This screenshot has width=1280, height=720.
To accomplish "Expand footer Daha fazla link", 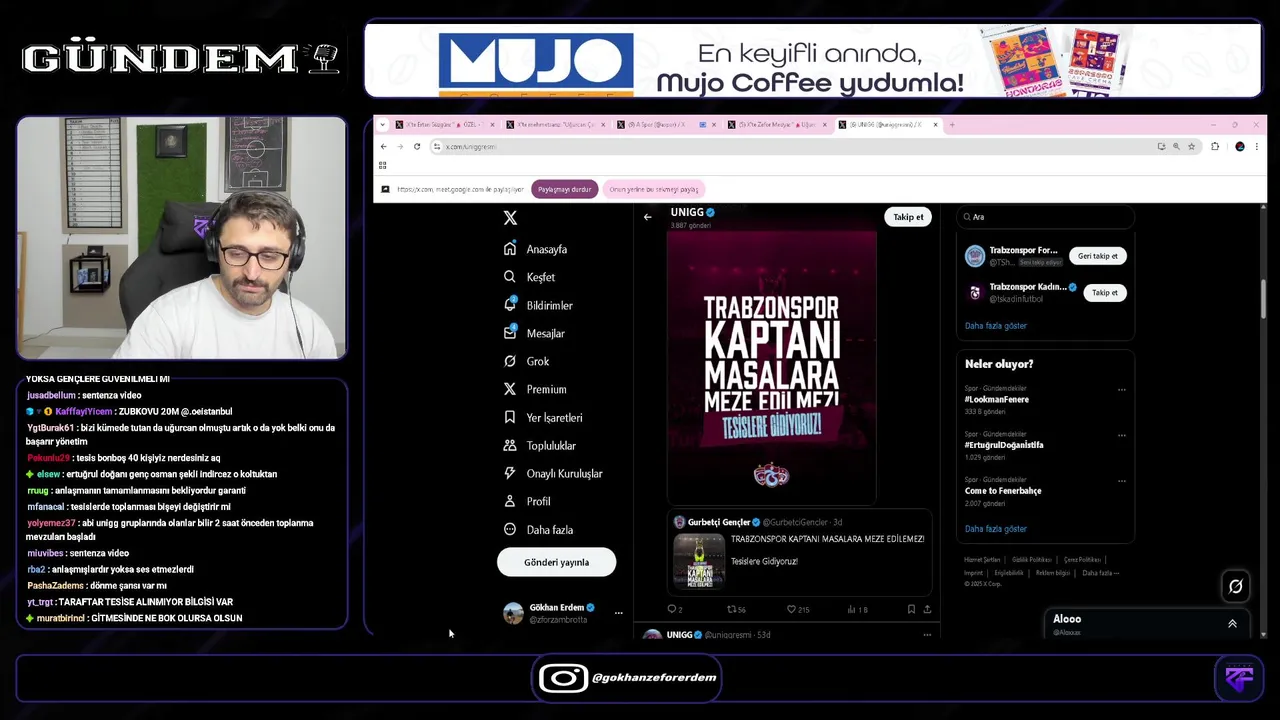I will (1100, 573).
